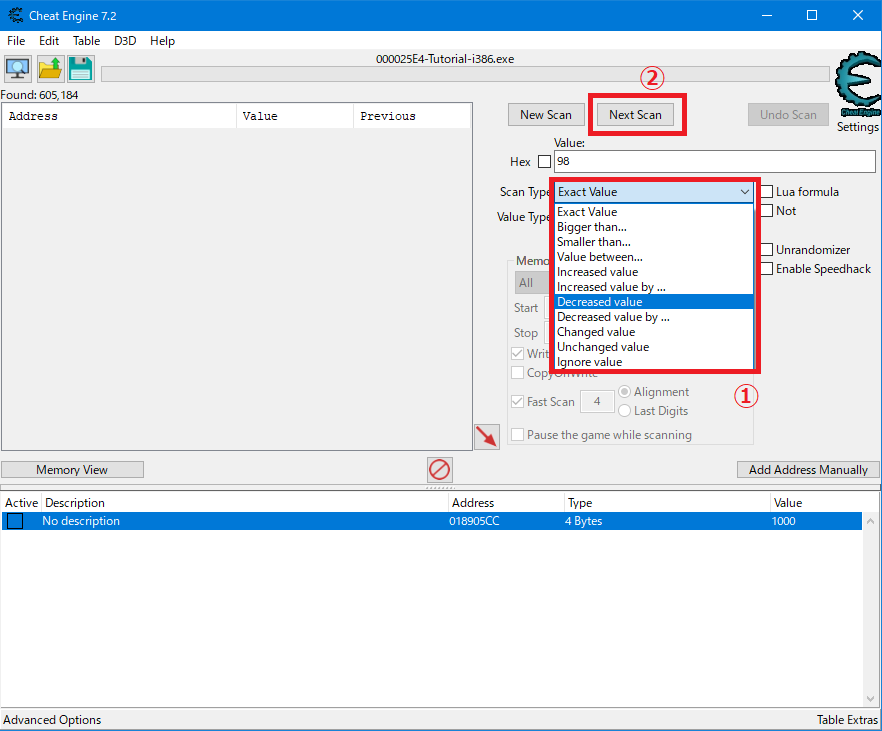Open Advanced Options

52,719
